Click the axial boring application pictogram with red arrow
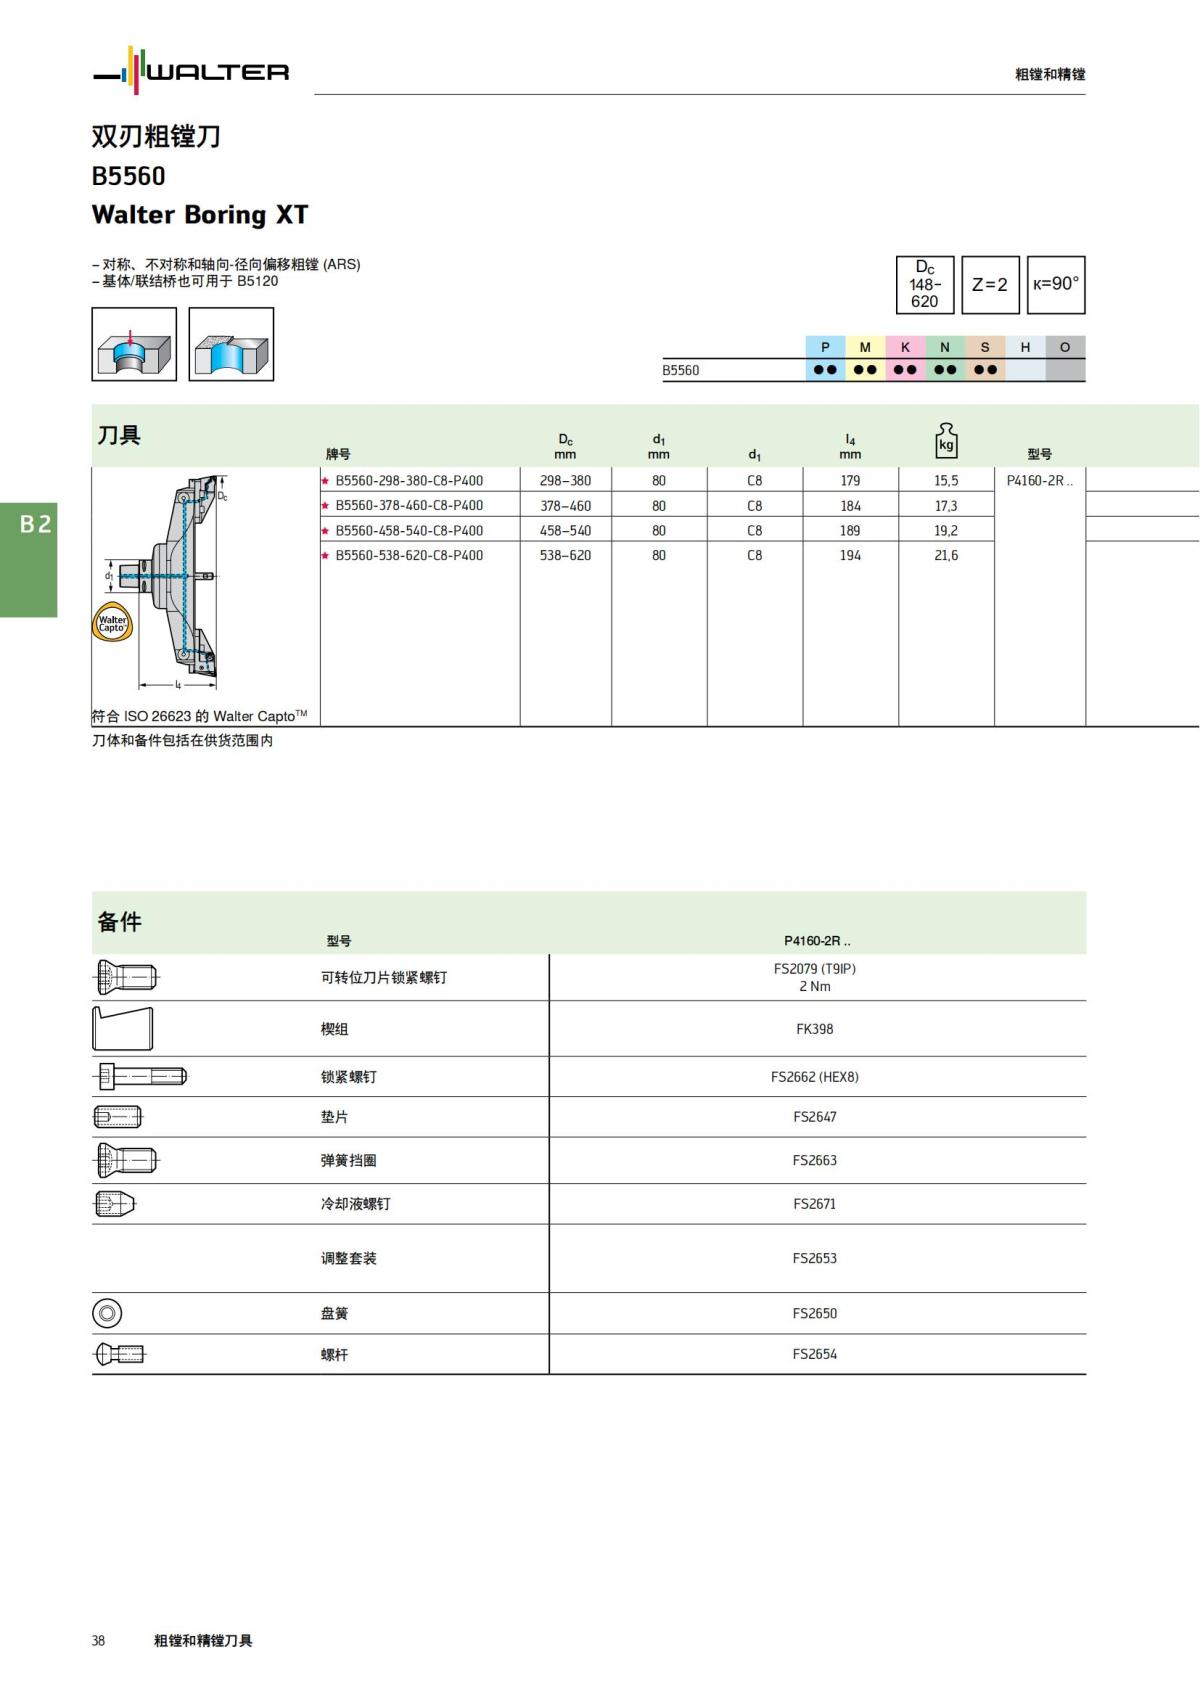Screen dimensions: 1200x1697 134,344
